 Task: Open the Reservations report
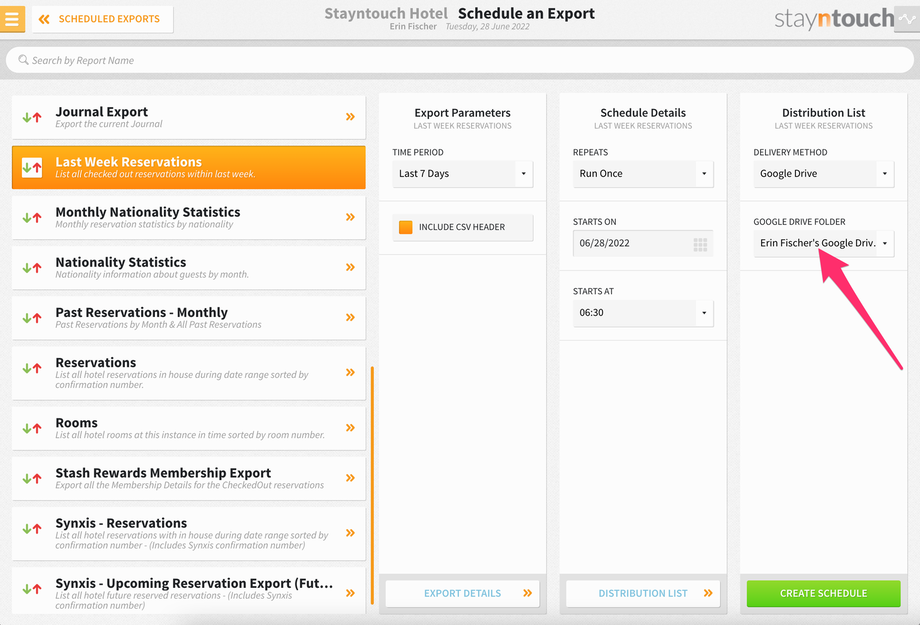pyautogui.click(x=188, y=373)
